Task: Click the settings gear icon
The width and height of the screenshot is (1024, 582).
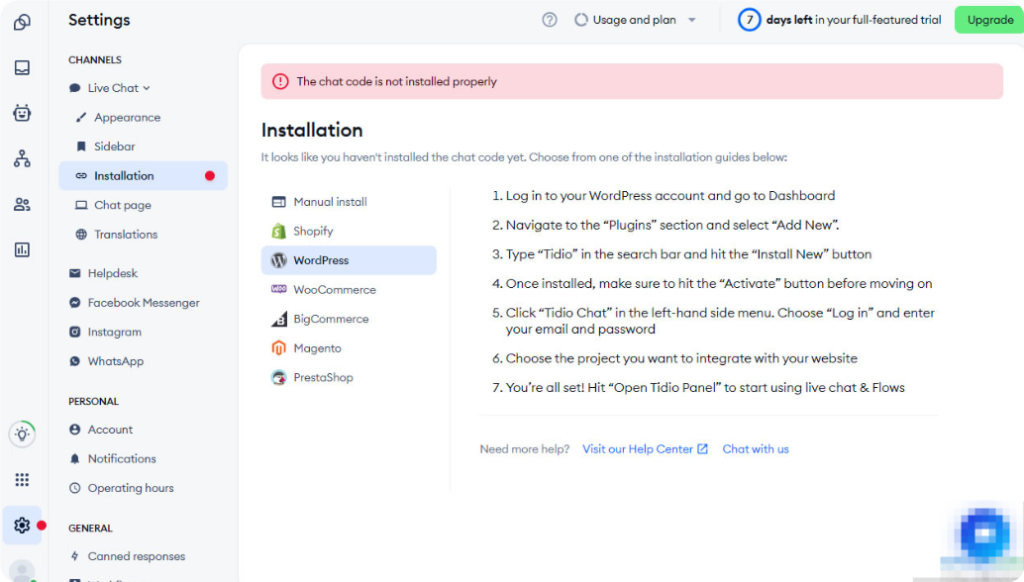Action: click(22, 525)
